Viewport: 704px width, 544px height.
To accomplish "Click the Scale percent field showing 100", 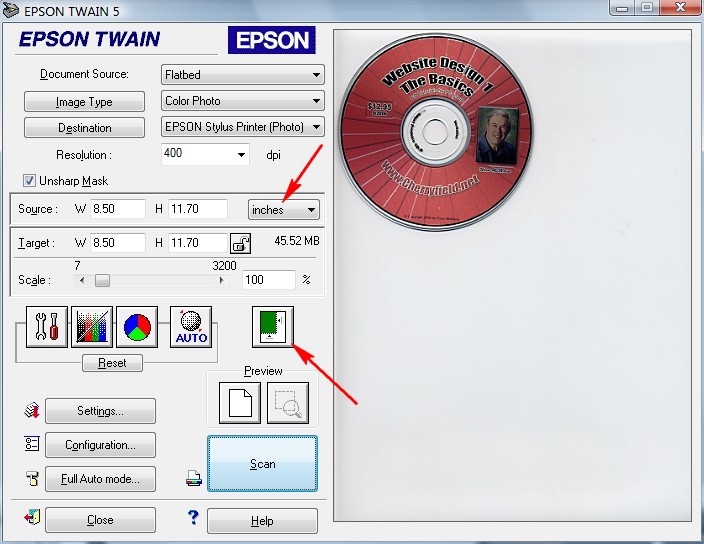I will pyautogui.click(x=269, y=280).
